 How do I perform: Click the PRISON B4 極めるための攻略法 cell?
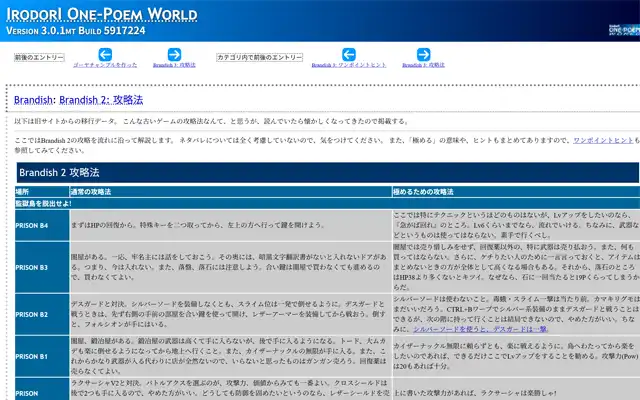point(516,225)
